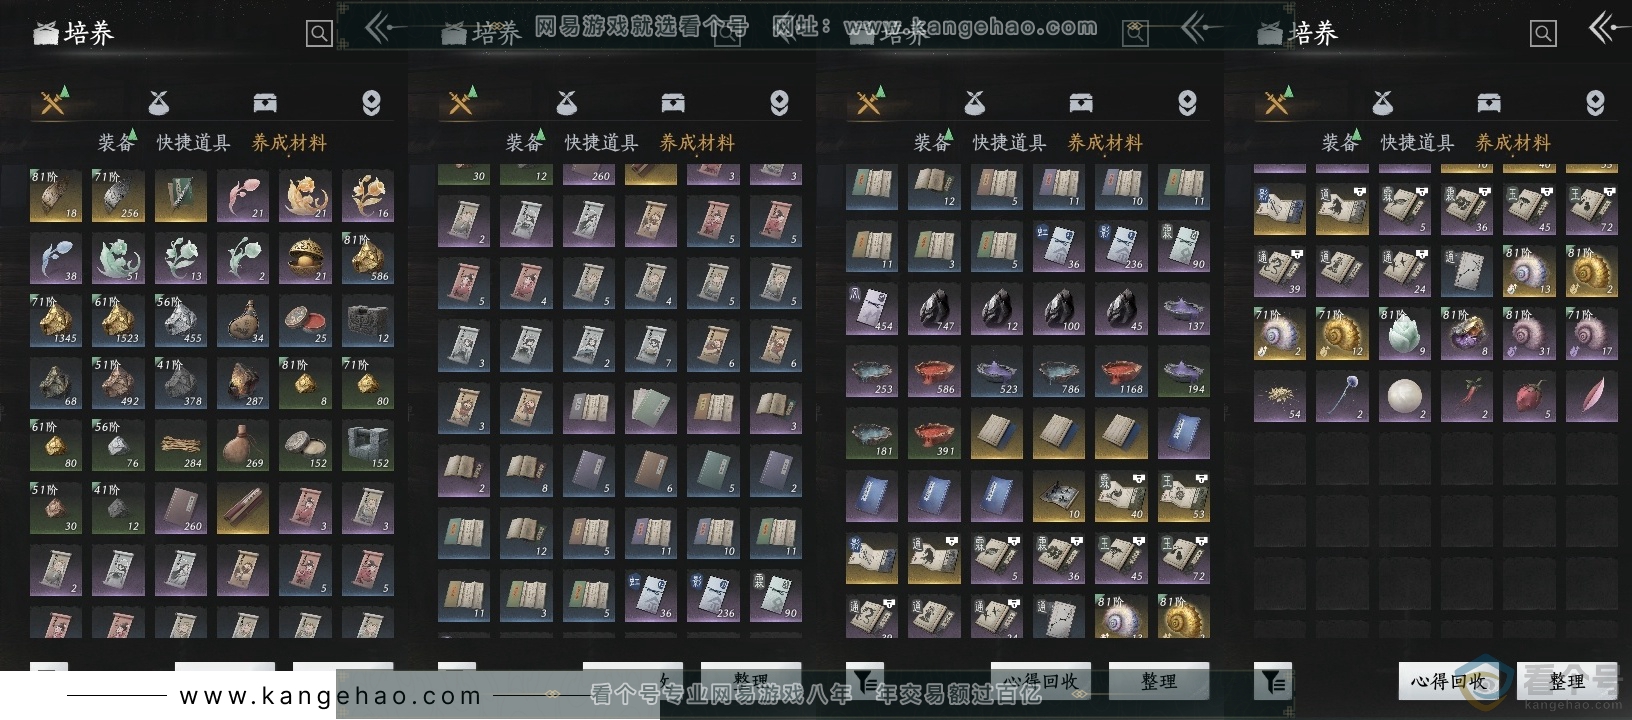1632x720 pixels.
Task: Select the red ginseng root item
Action: tap(1467, 396)
